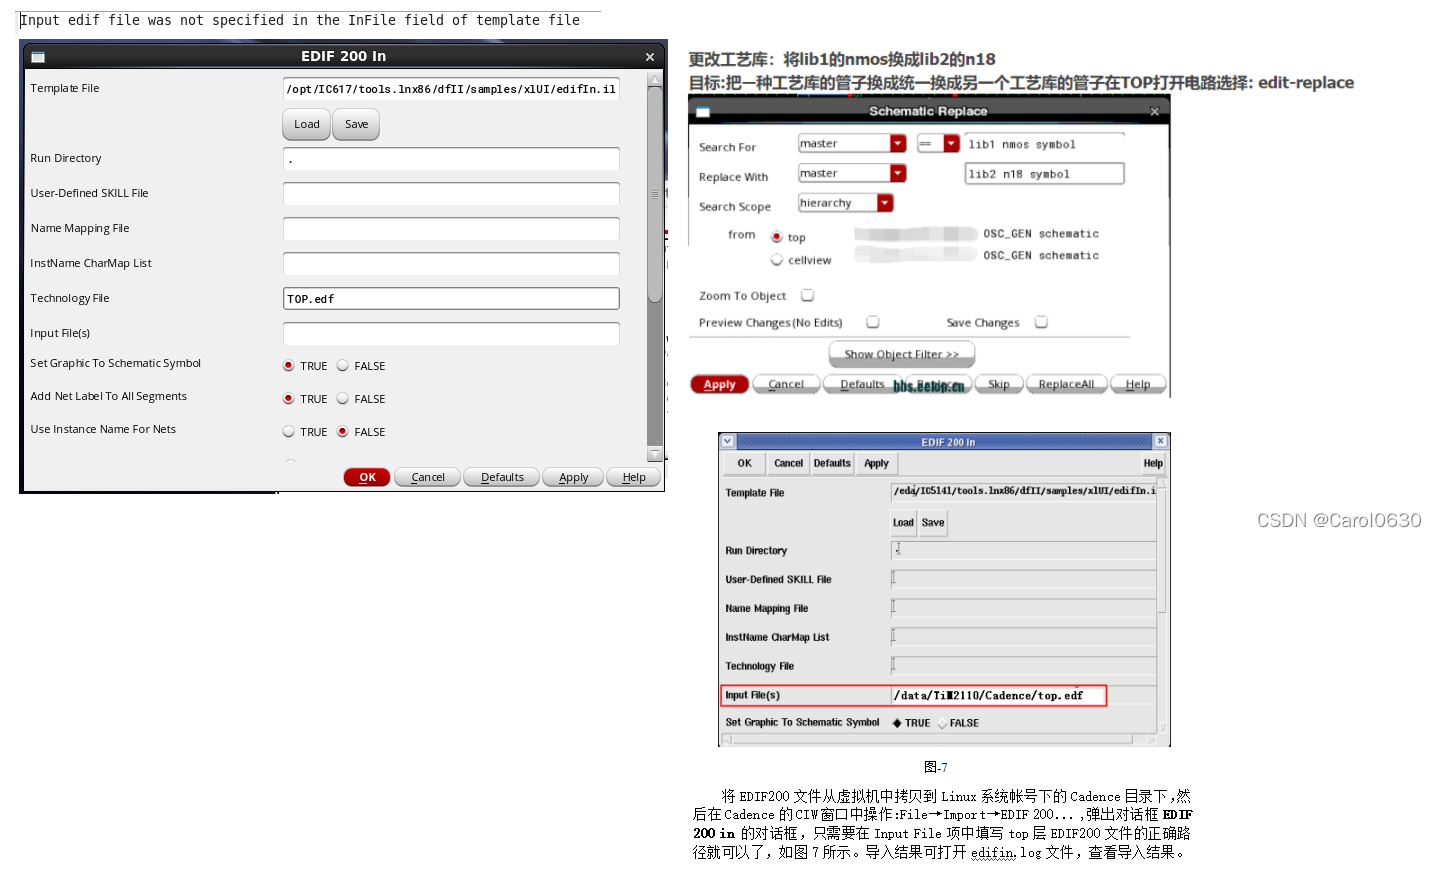The height and width of the screenshot is (879, 1437).
Task: Click Replace With field 'lib2 n18 symbol'
Action: pyautogui.click(x=1044, y=174)
